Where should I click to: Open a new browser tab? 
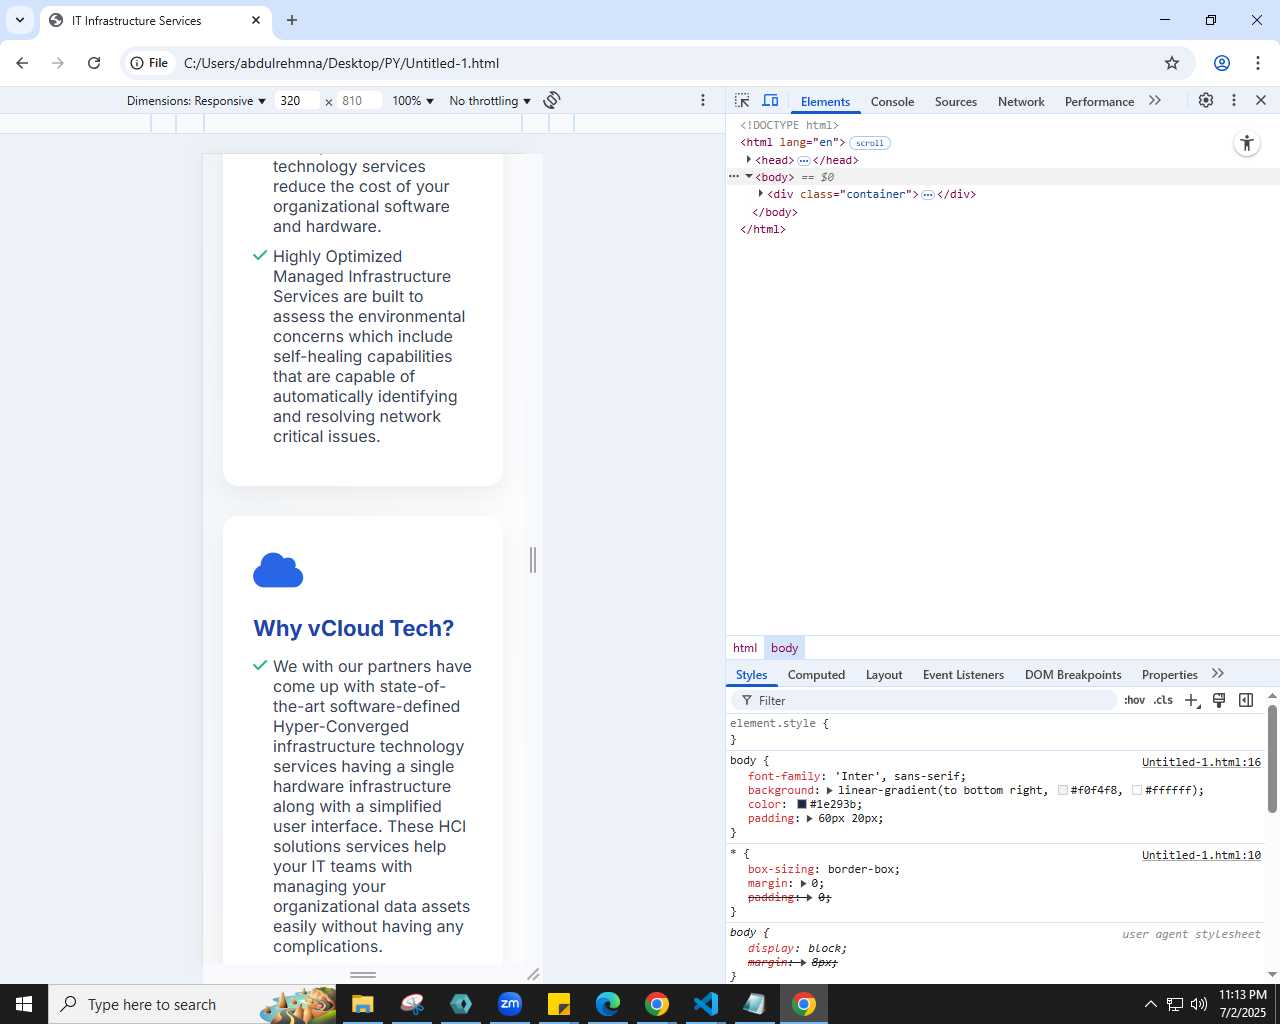click(x=292, y=20)
